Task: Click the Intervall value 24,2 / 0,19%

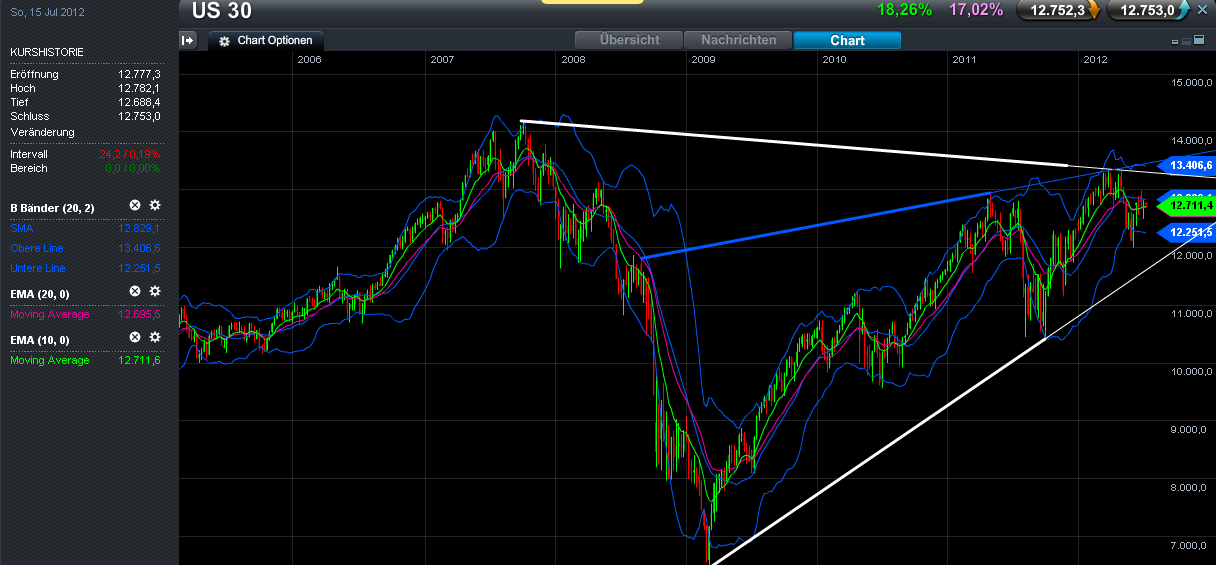Action: click(x=130, y=154)
